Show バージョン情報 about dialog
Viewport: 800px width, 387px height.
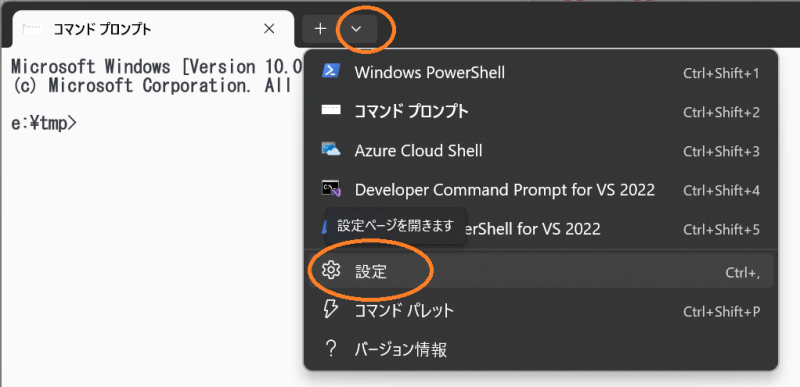point(541,350)
